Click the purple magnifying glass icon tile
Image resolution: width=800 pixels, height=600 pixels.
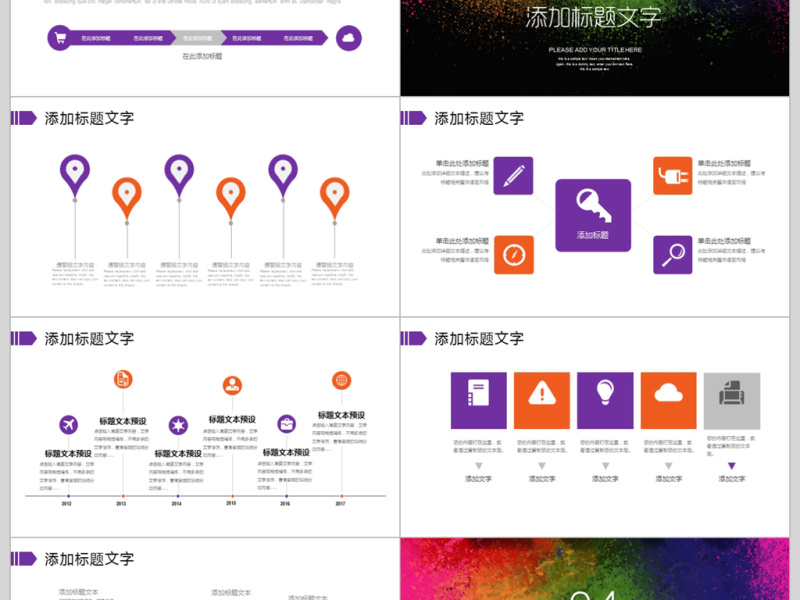(672, 254)
